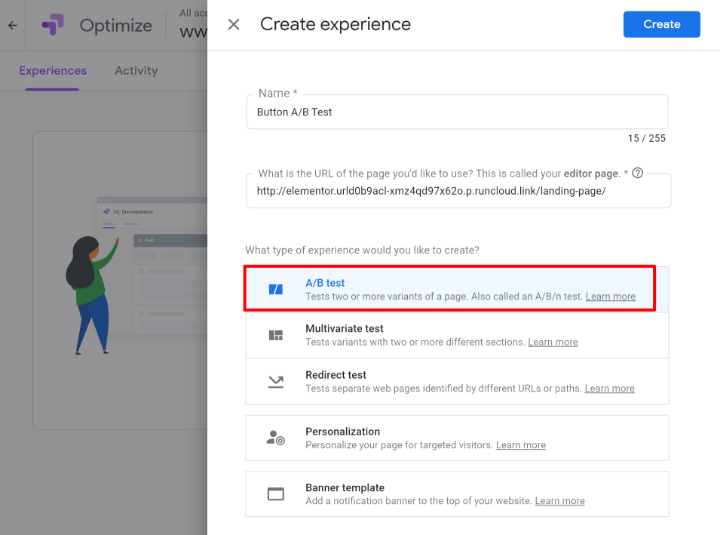This screenshot has height=535, width=720.
Task: Click into the Name input field
Action: tap(456, 112)
